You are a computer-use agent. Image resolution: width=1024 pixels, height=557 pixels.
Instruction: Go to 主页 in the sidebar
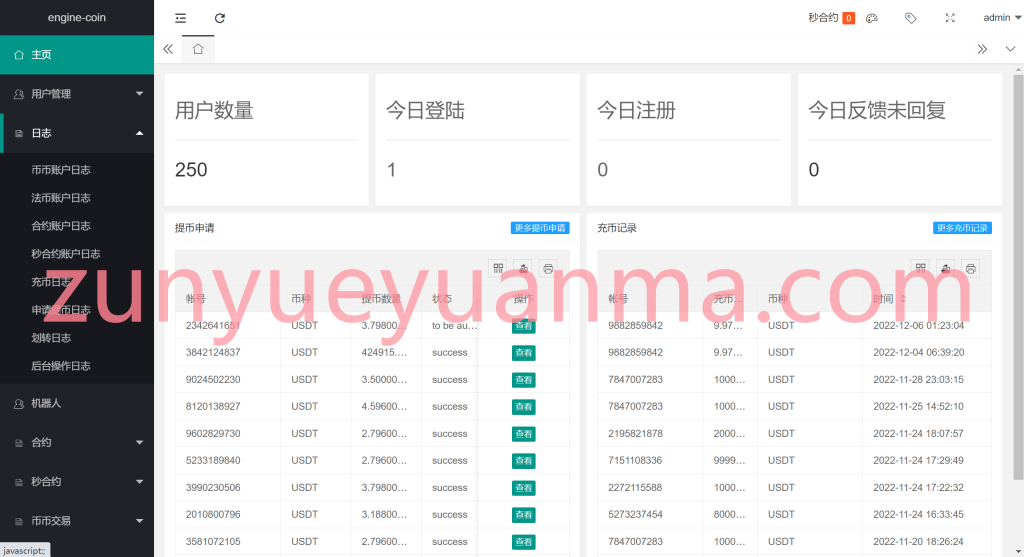77,55
